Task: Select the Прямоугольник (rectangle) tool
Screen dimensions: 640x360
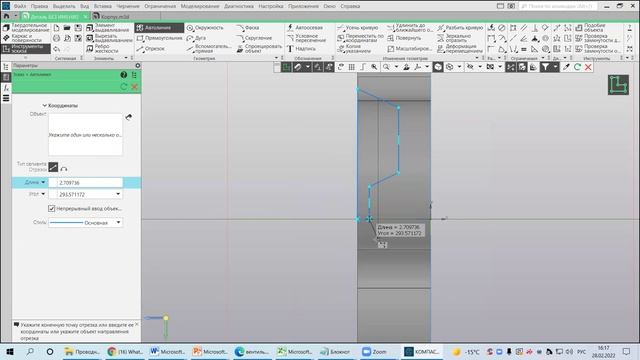Action: point(159,38)
